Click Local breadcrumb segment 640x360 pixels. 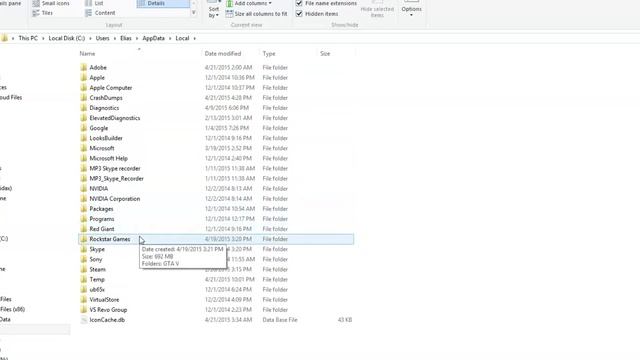pos(182,38)
